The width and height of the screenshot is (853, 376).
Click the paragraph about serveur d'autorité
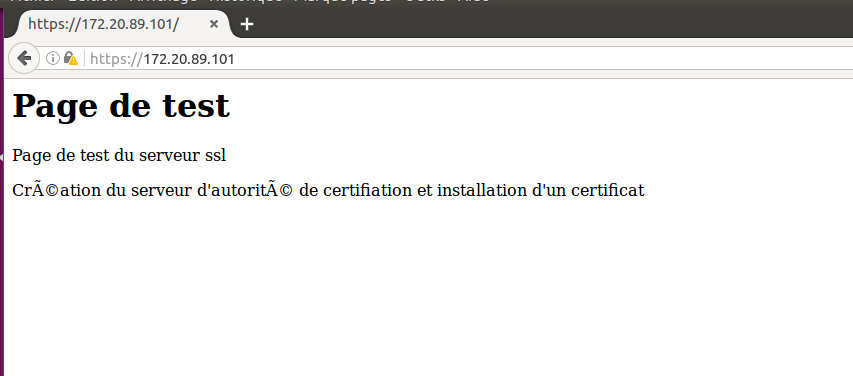point(328,190)
